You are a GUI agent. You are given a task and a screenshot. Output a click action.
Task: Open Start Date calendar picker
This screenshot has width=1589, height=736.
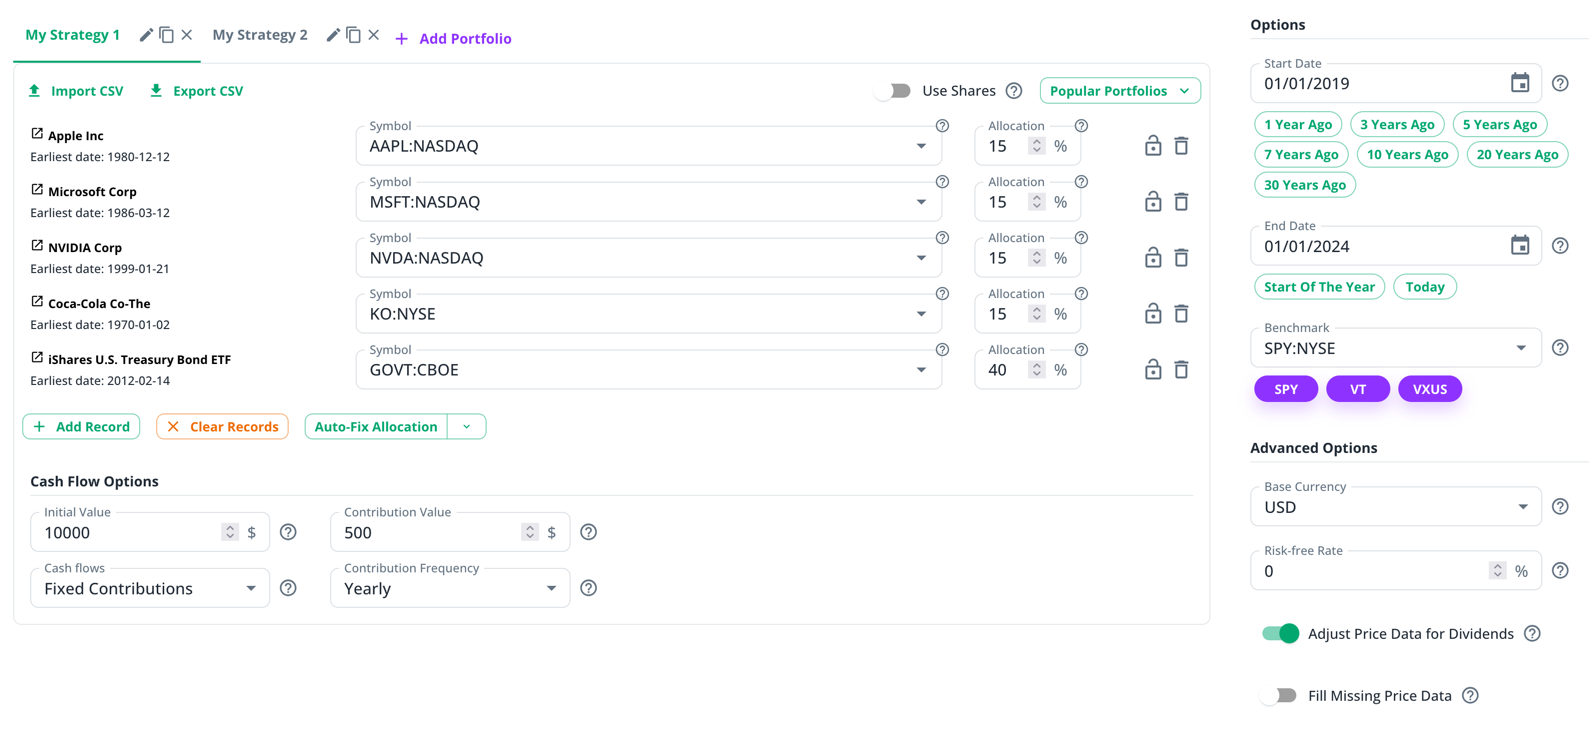tap(1520, 83)
